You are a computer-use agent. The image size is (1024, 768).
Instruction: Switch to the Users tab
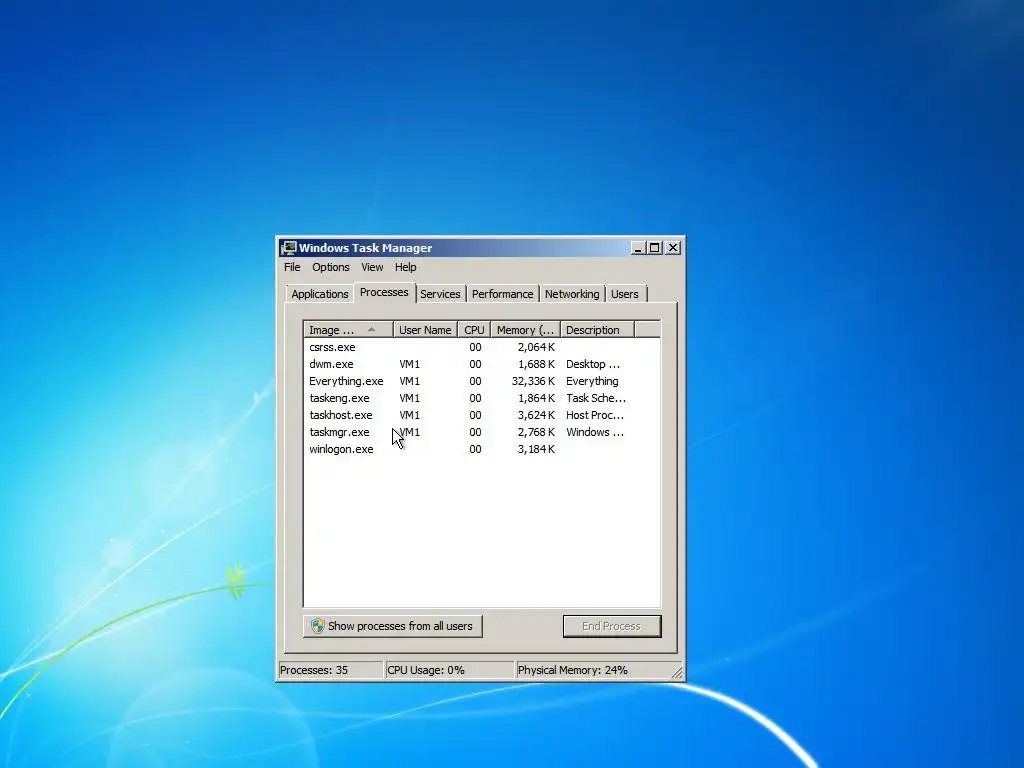[x=625, y=294]
